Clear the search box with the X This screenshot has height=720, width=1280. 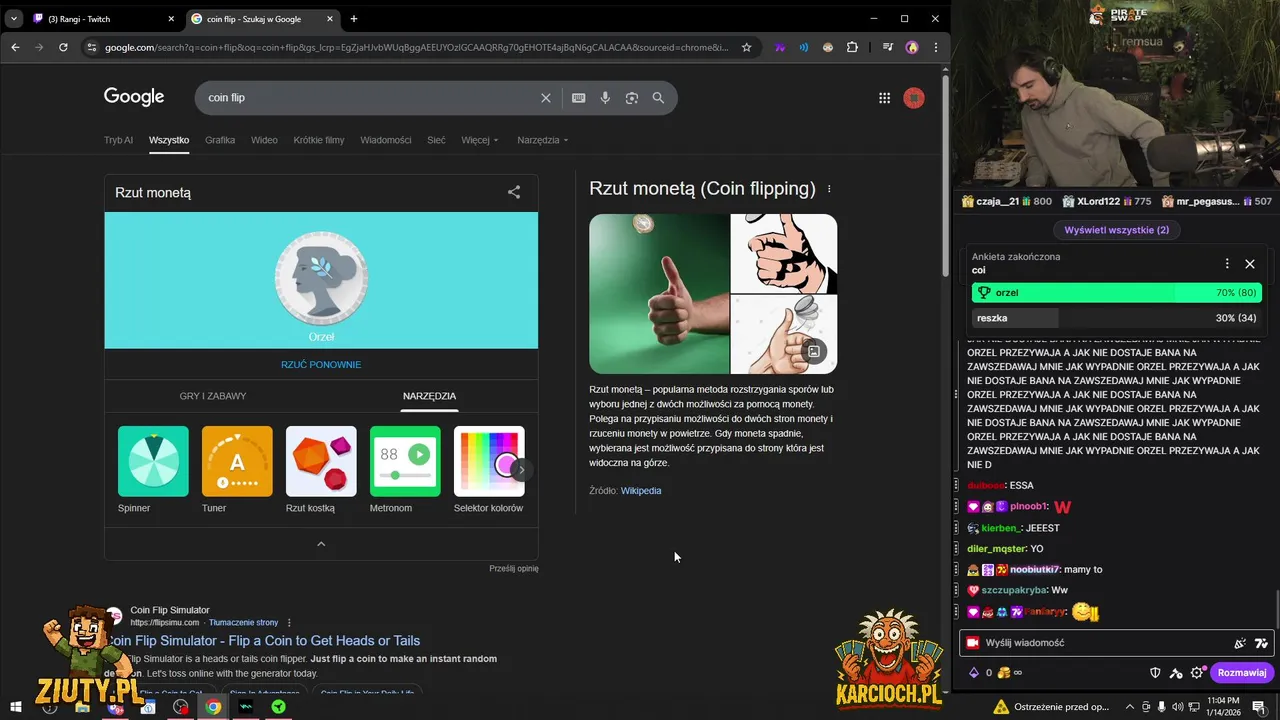pyautogui.click(x=546, y=98)
